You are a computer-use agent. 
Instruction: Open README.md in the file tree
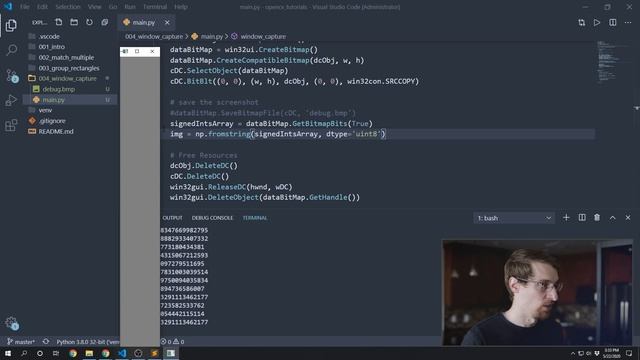point(70,131)
